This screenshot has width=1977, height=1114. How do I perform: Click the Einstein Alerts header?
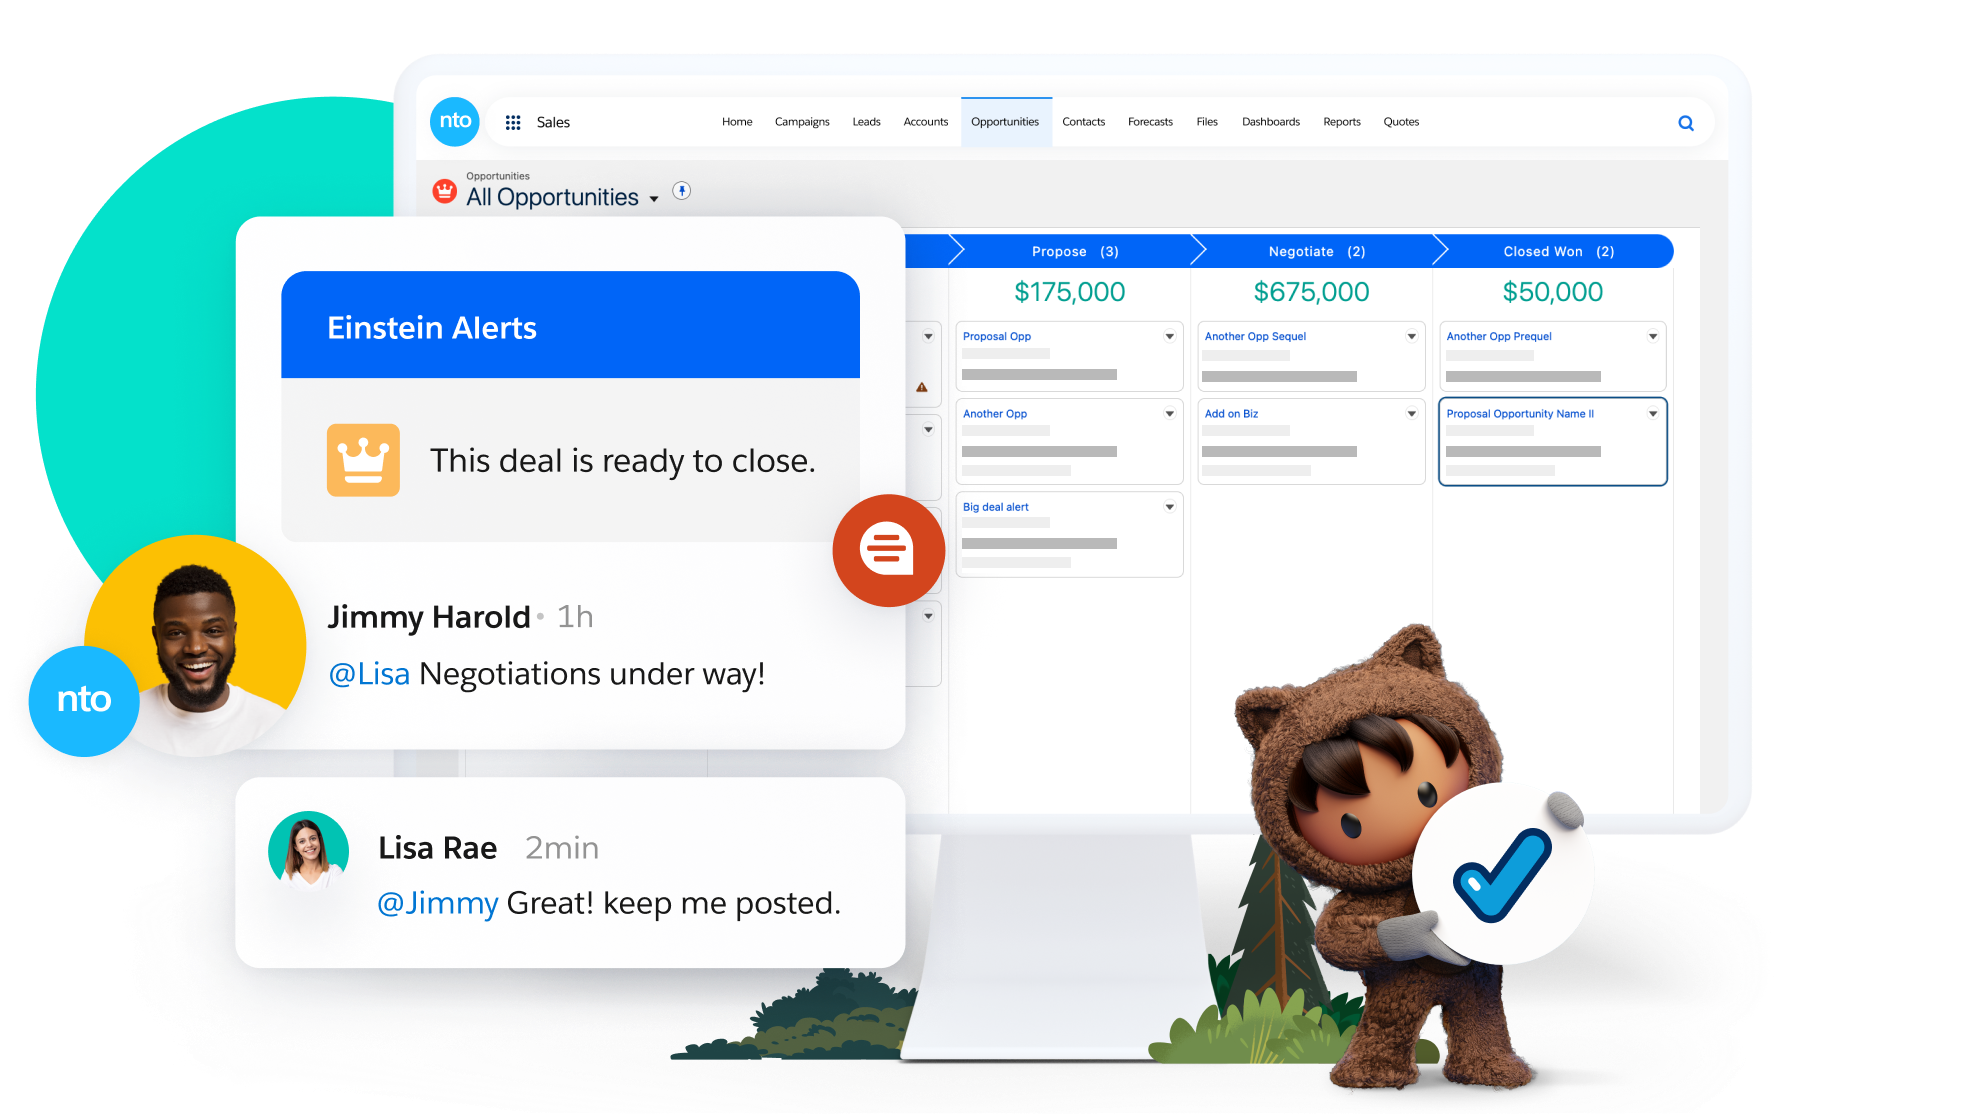point(571,325)
